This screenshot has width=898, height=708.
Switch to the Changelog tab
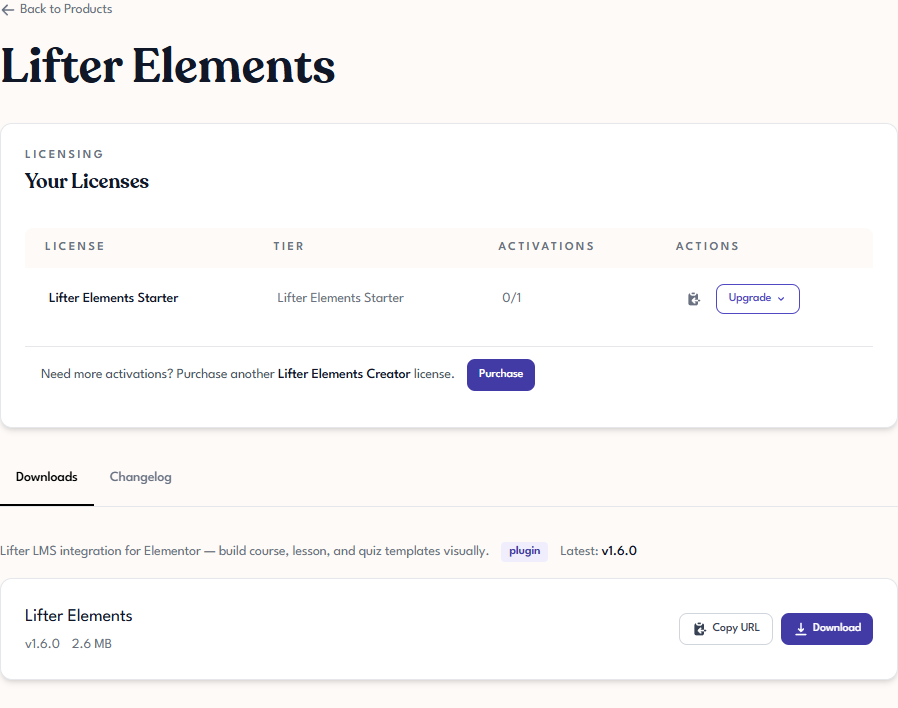[x=140, y=477]
